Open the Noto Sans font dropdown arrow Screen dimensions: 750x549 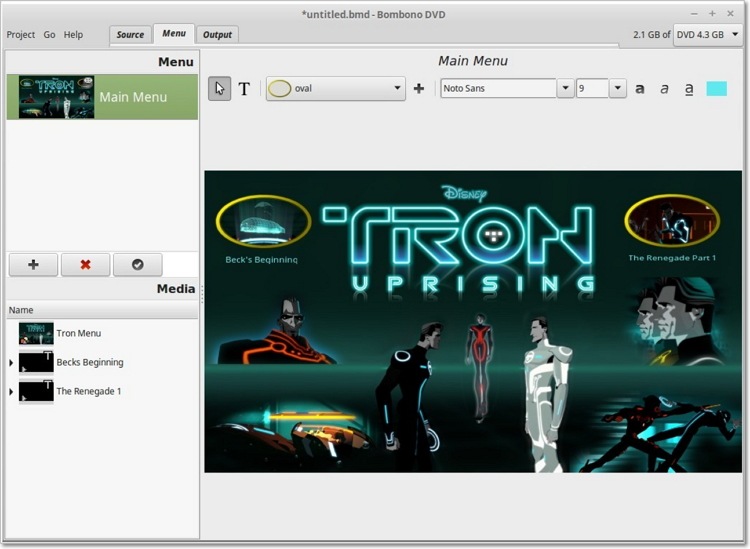(565, 89)
